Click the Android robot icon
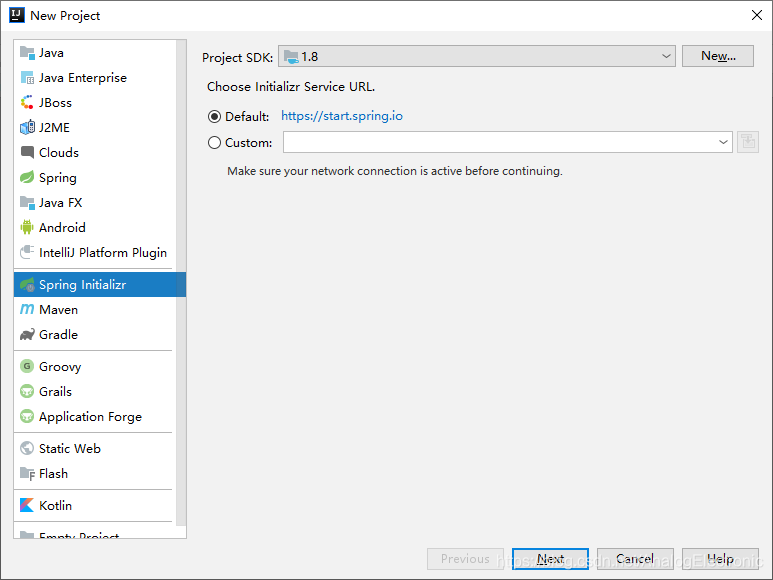 27,227
